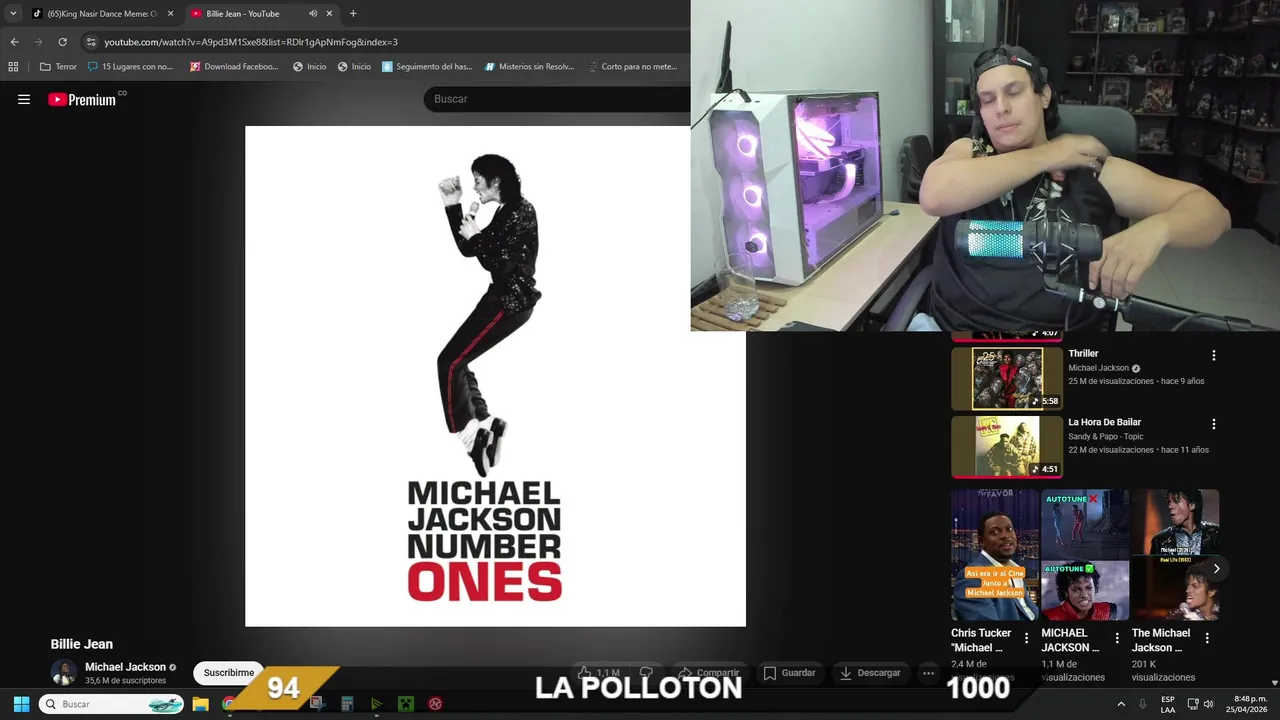
Task: Open the YouTube hamburger guide menu
Action: click(24, 99)
